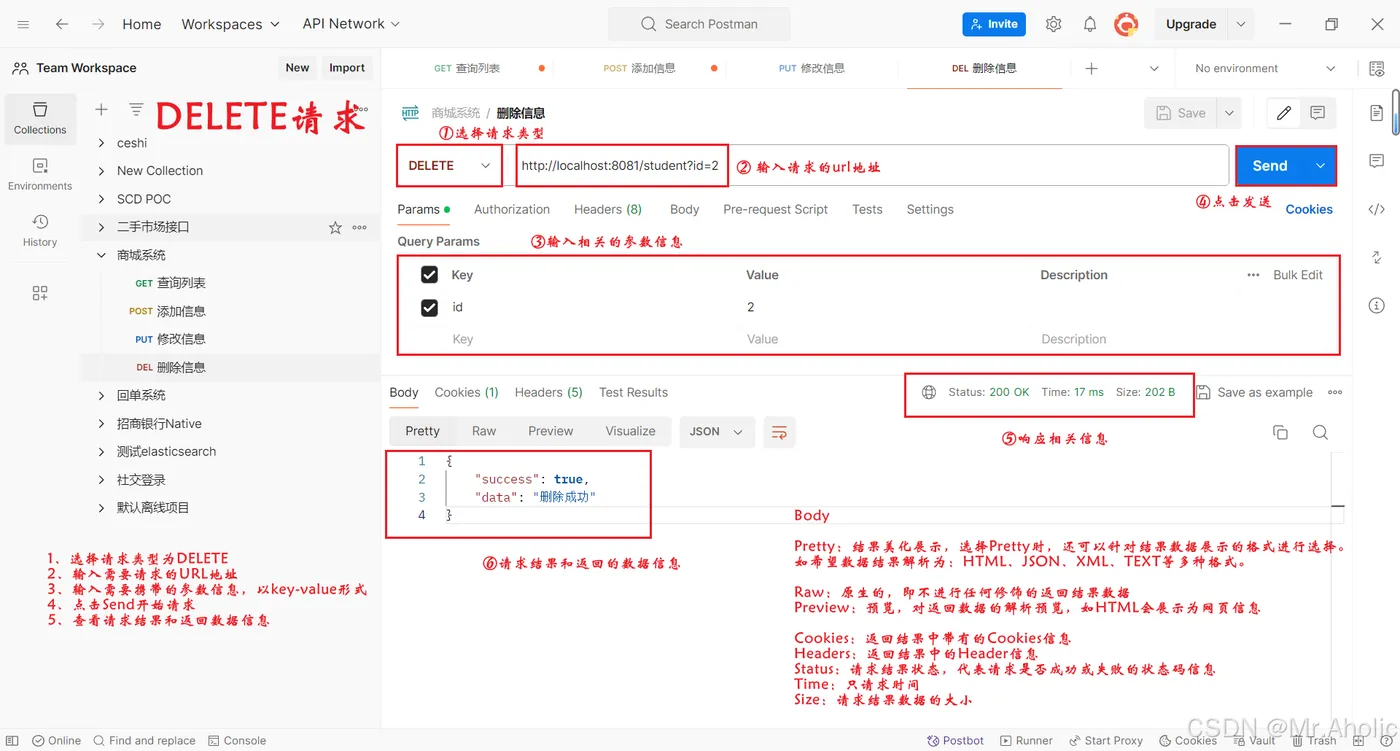Star the 二手市场接口 collection
Screen dimensions: 1400x751
click(335, 228)
